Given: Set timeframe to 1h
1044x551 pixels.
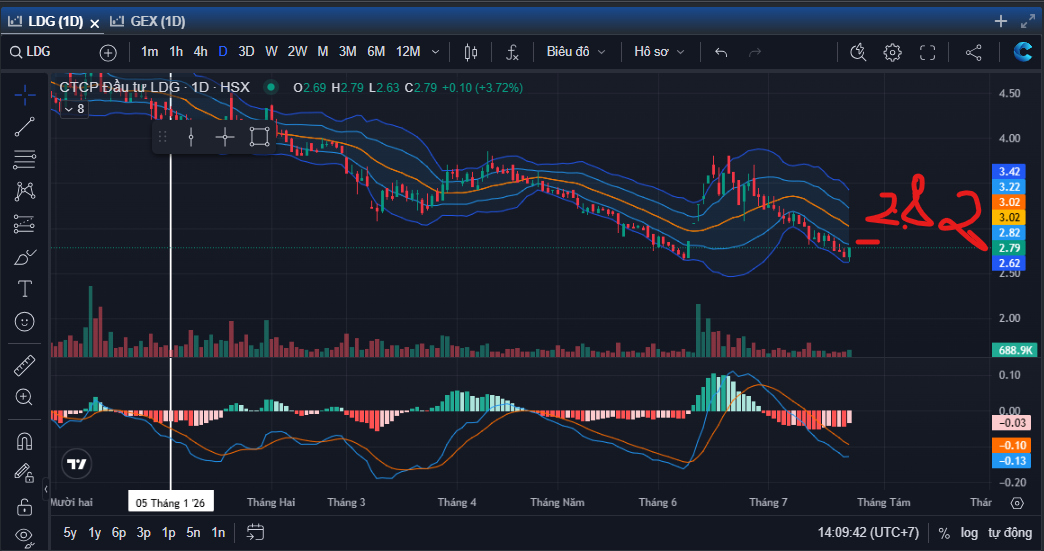Looking at the screenshot, I should coord(176,51).
